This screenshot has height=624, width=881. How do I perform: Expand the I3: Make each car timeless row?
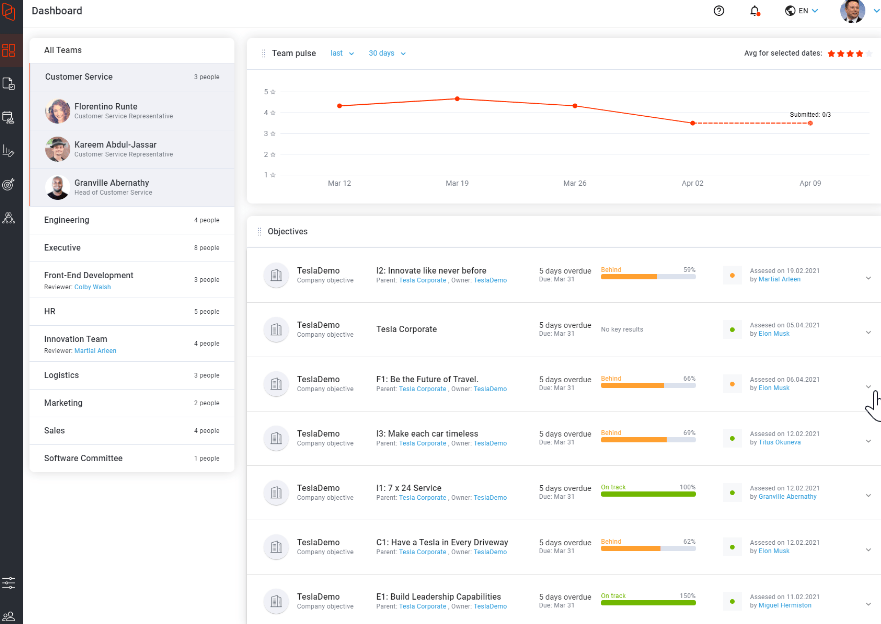(x=868, y=441)
